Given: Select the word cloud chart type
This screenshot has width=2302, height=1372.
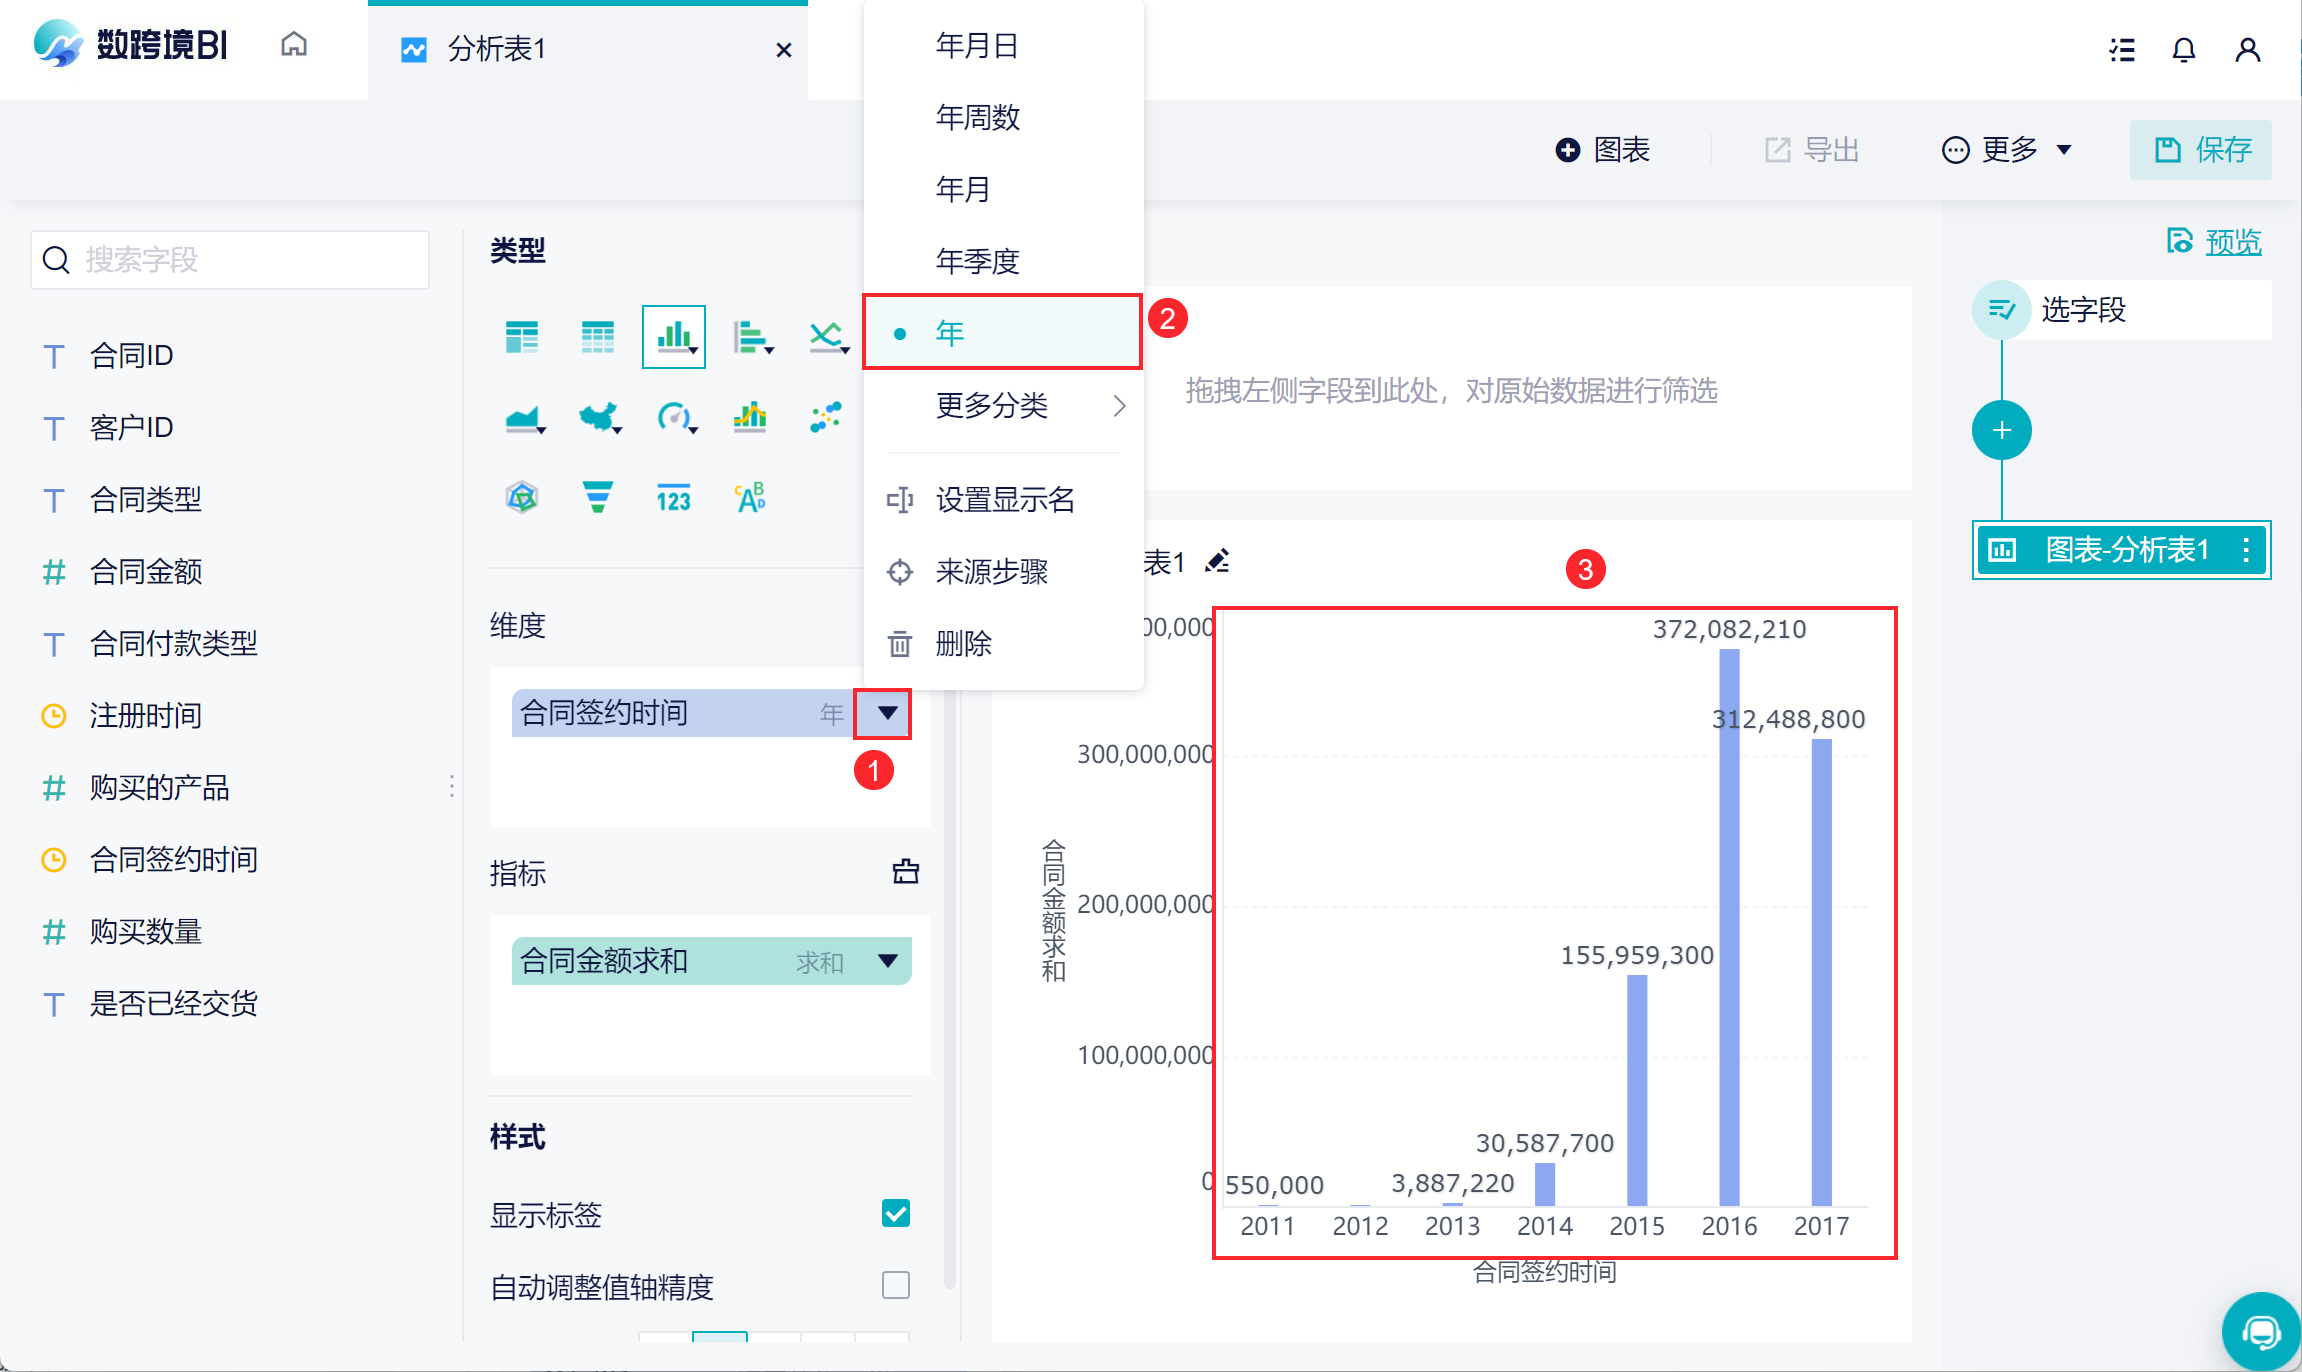Looking at the screenshot, I should point(750,497).
